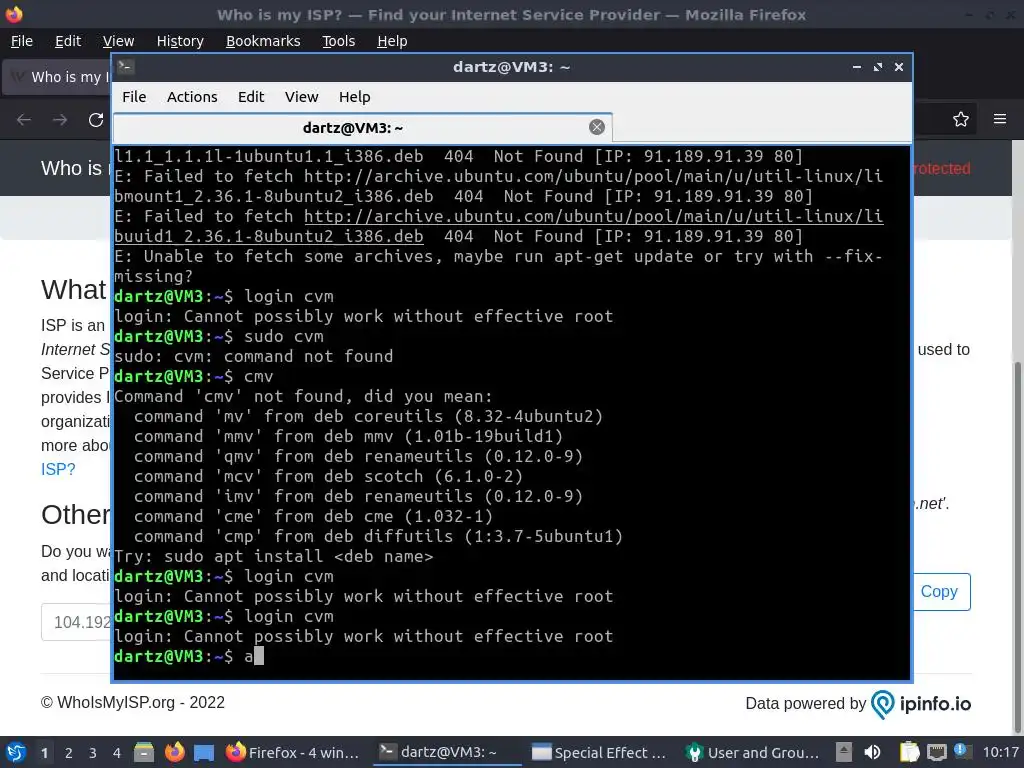Select the 'Who is my ISP' Firefox tab
Screen dimensions: 1024x768
click(57, 77)
